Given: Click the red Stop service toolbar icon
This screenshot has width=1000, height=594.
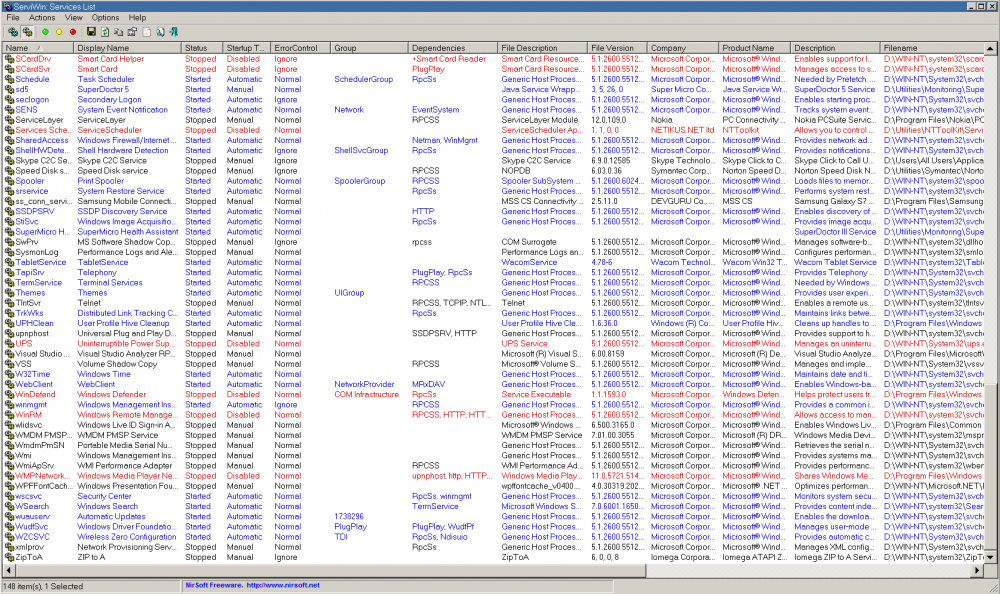Looking at the screenshot, I should click(x=73, y=32).
